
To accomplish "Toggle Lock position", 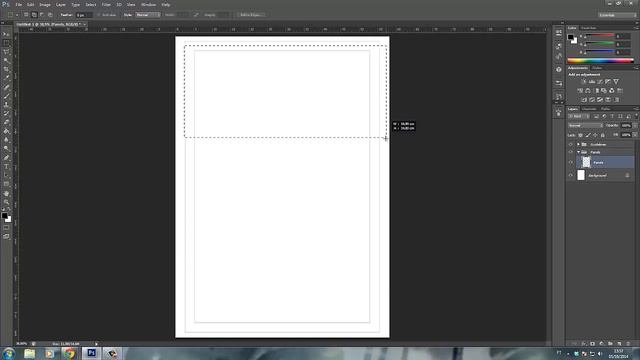I will 595,135.
